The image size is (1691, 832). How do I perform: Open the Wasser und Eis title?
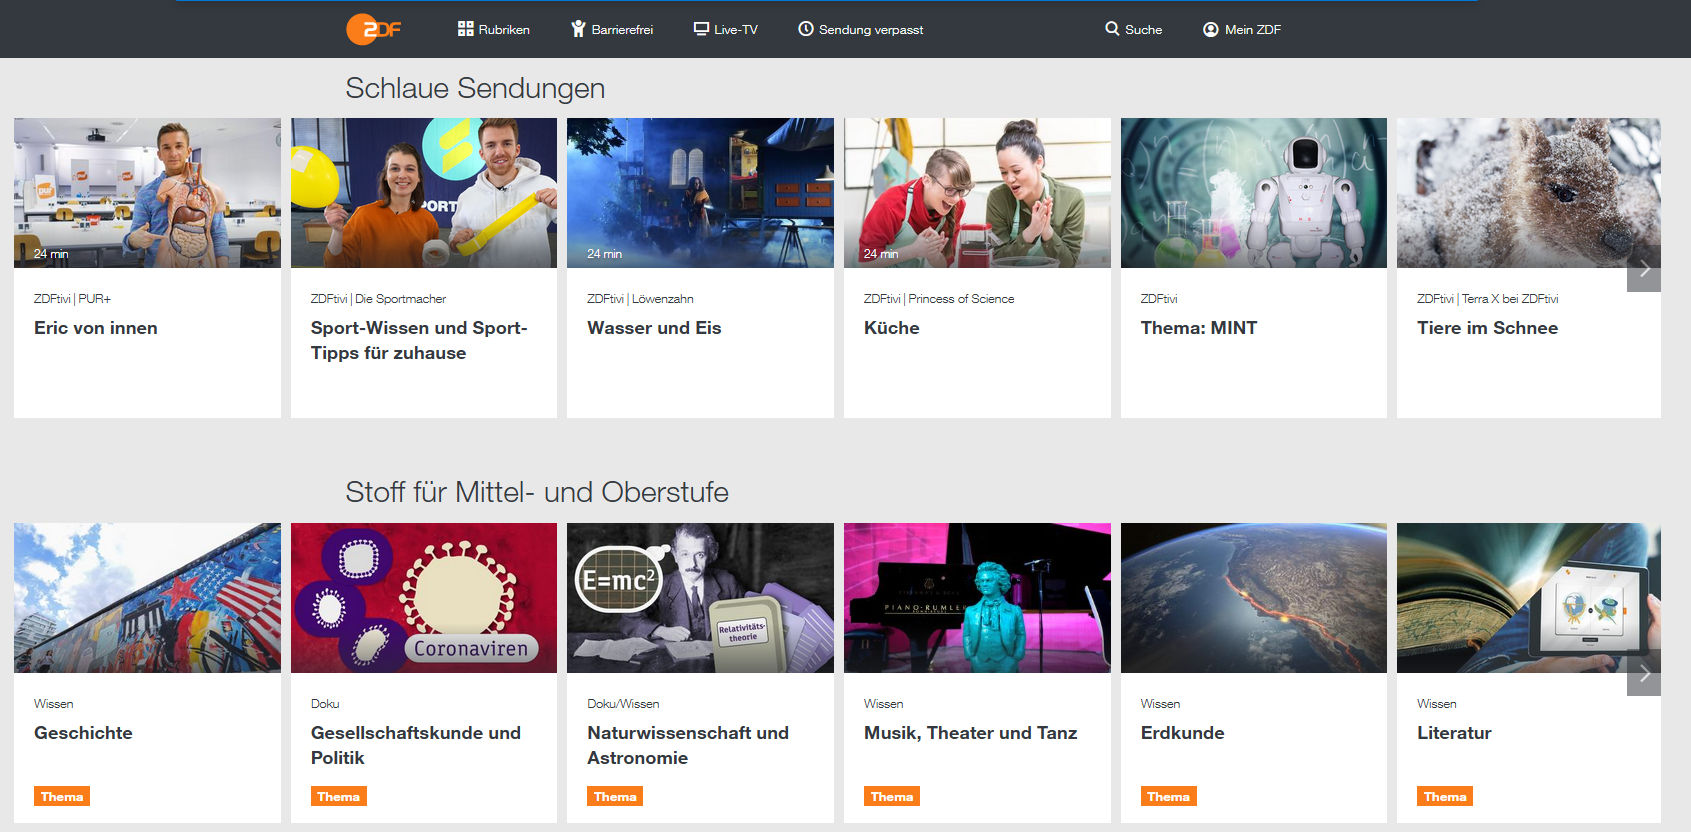654,328
